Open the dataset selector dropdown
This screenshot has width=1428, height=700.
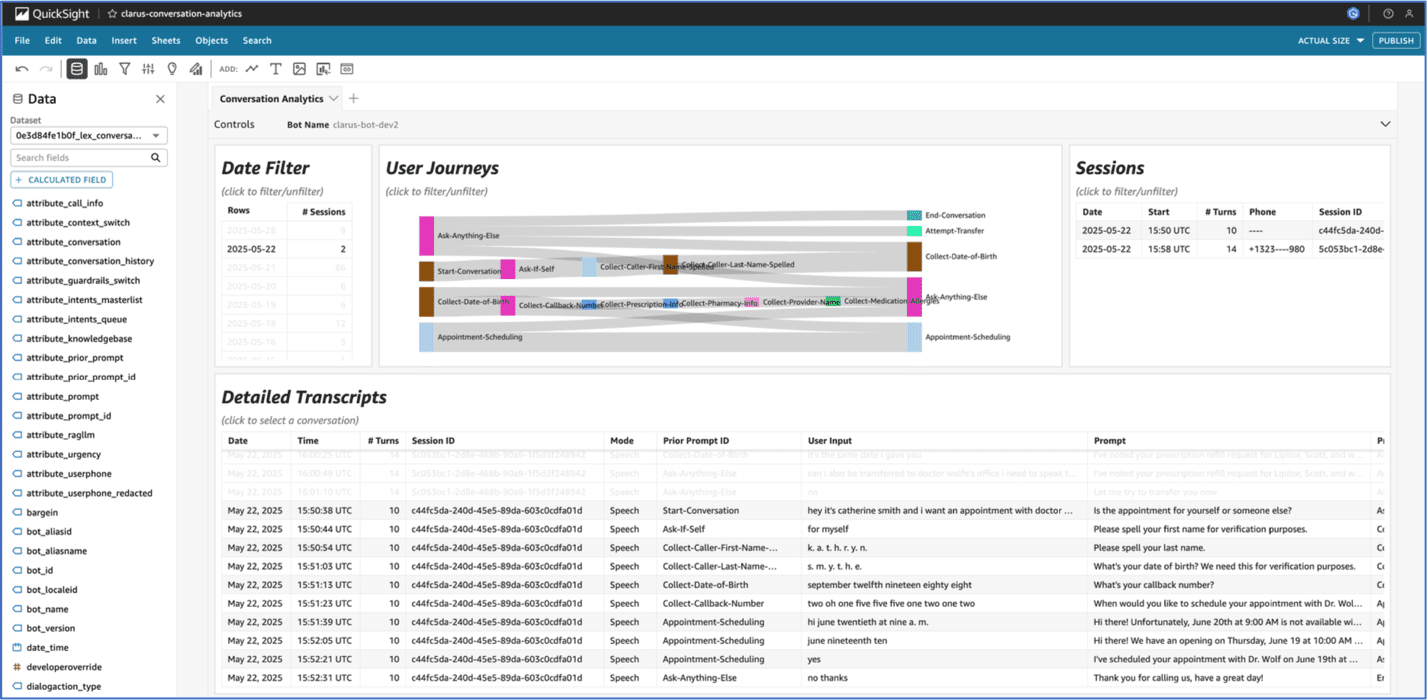89,135
